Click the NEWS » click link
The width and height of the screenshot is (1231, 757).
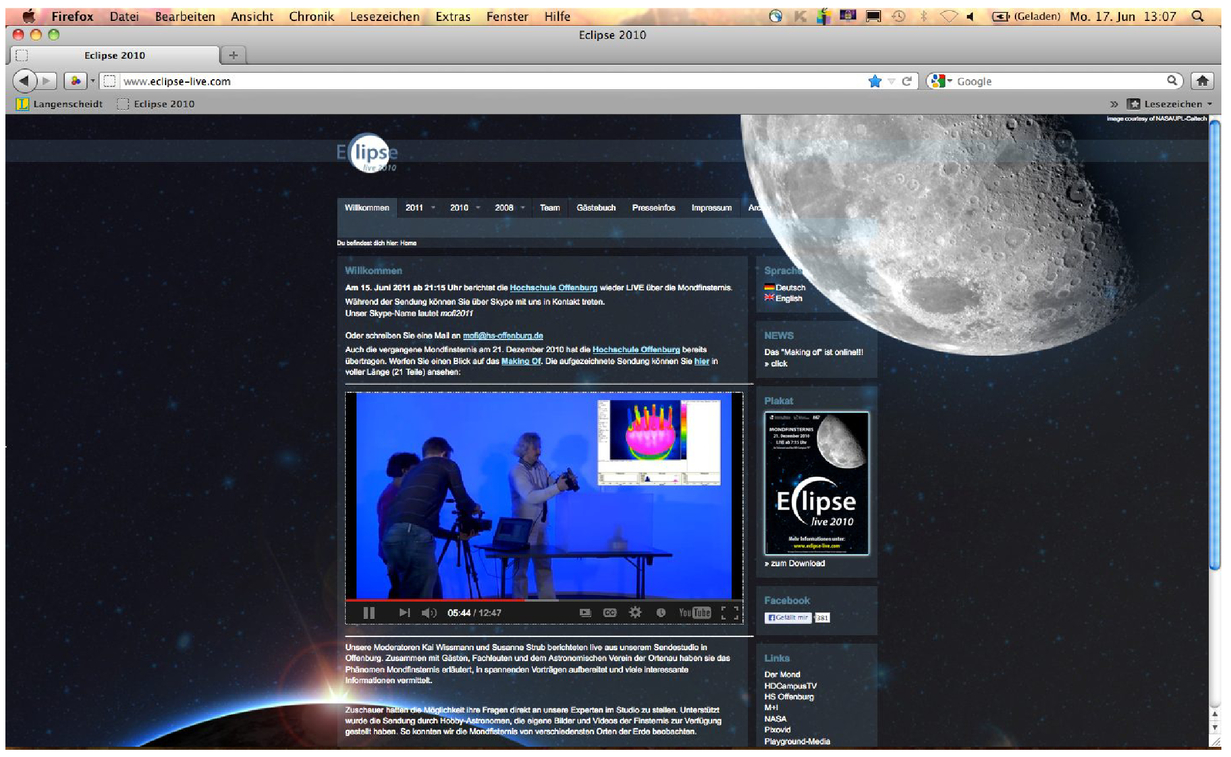(x=776, y=364)
